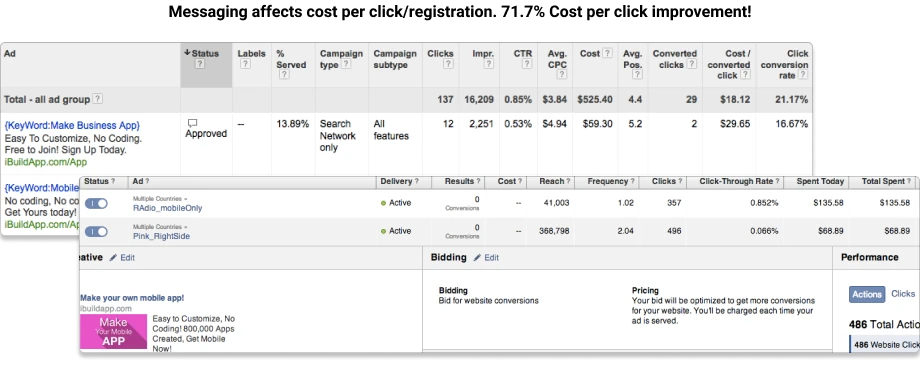Open help icon beside Converted clicks header
Viewport: 920px width, 380px height.
(691, 65)
